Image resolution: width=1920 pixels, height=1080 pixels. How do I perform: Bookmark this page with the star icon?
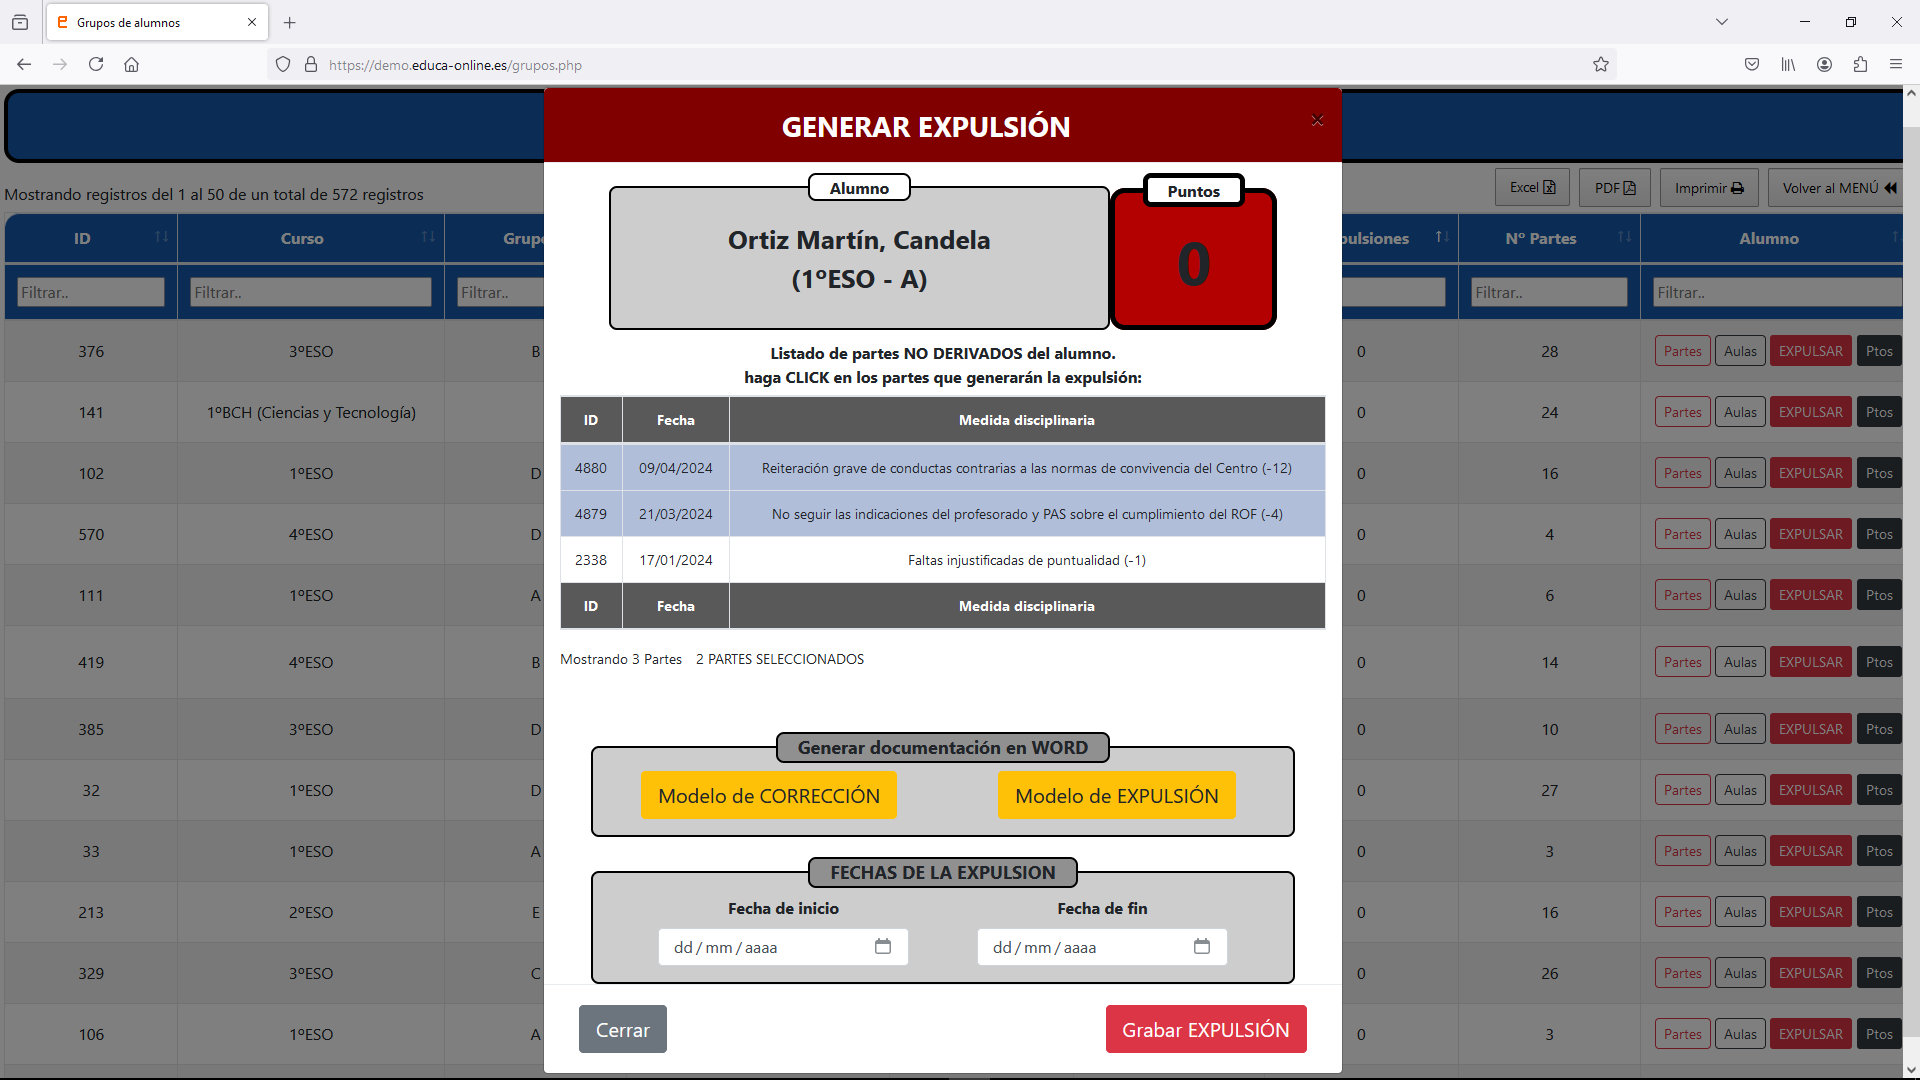(1600, 65)
